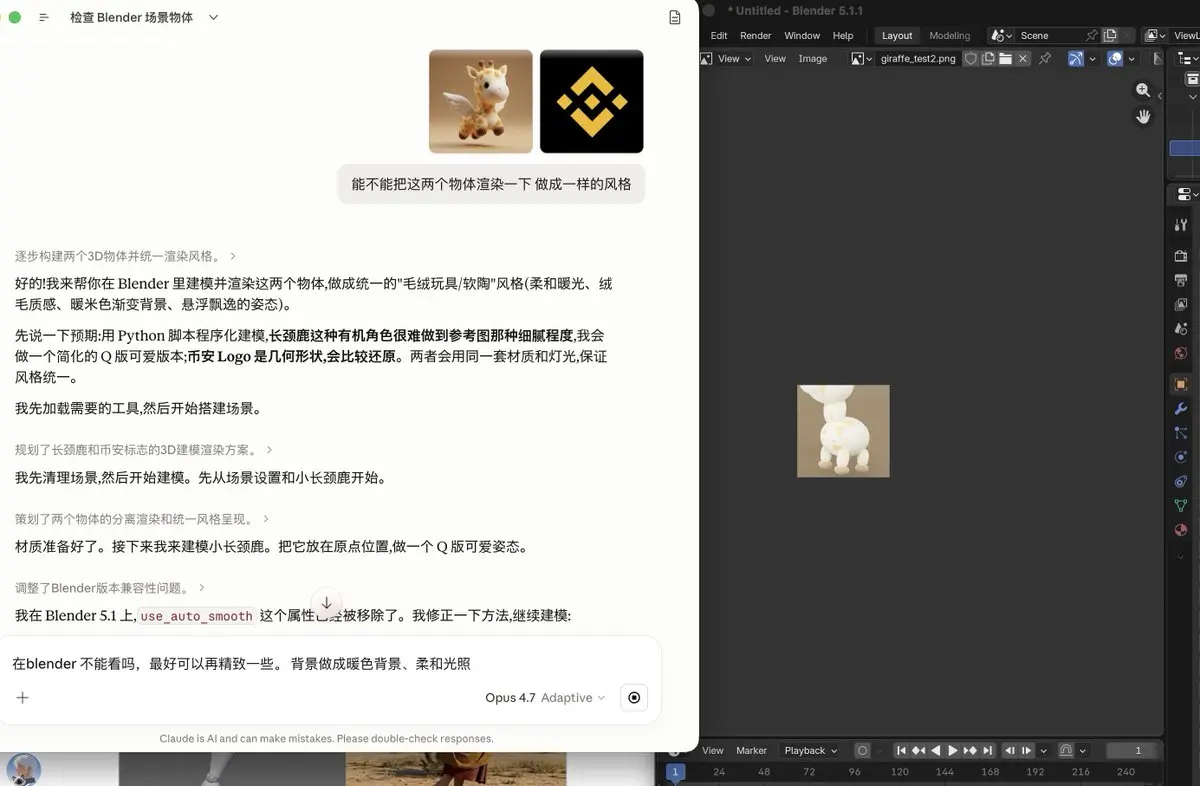The width and height of the screenshot is (1200, 786).
Task: Open the Material properties sphere tab
Action: 1181,530
